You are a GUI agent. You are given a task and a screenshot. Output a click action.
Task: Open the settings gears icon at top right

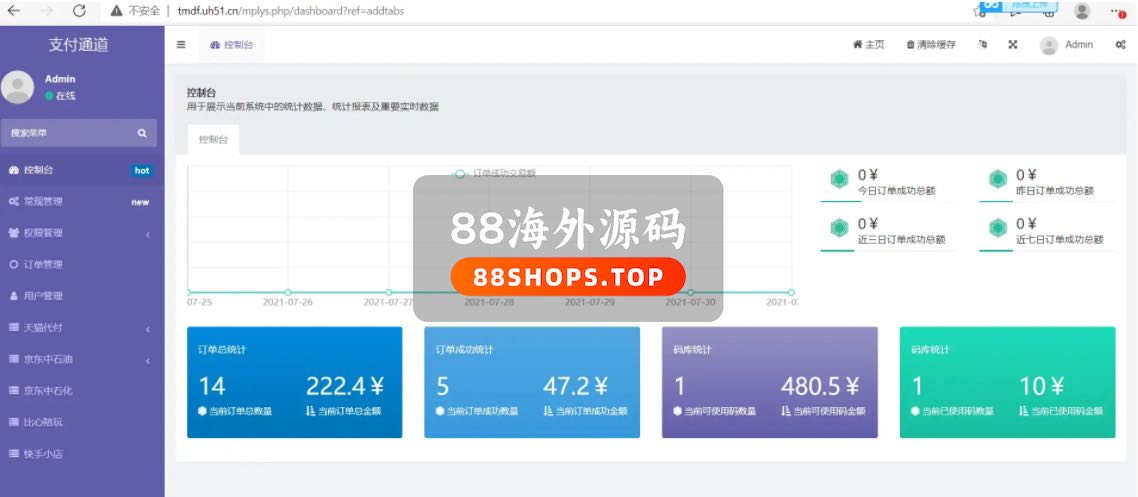pos(1120,45)
